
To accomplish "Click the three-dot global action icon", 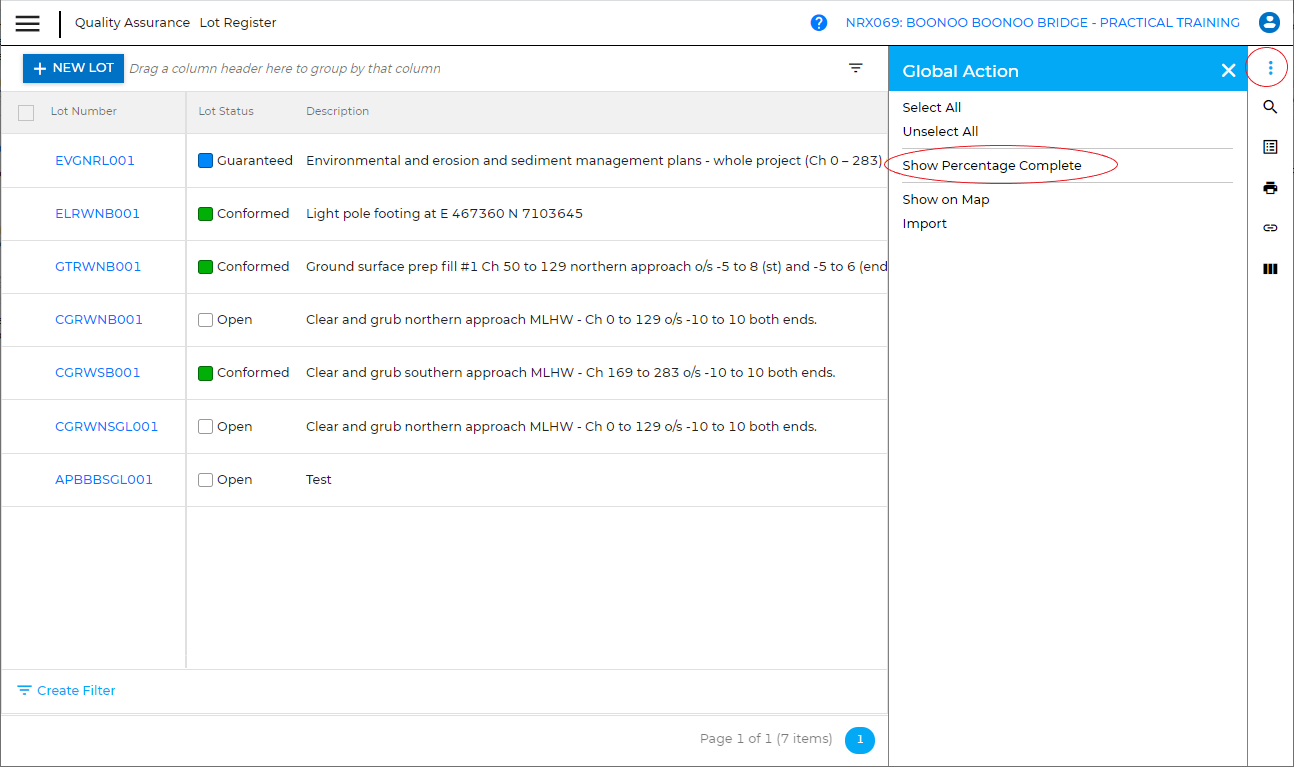I will [x=1270, y=68].
